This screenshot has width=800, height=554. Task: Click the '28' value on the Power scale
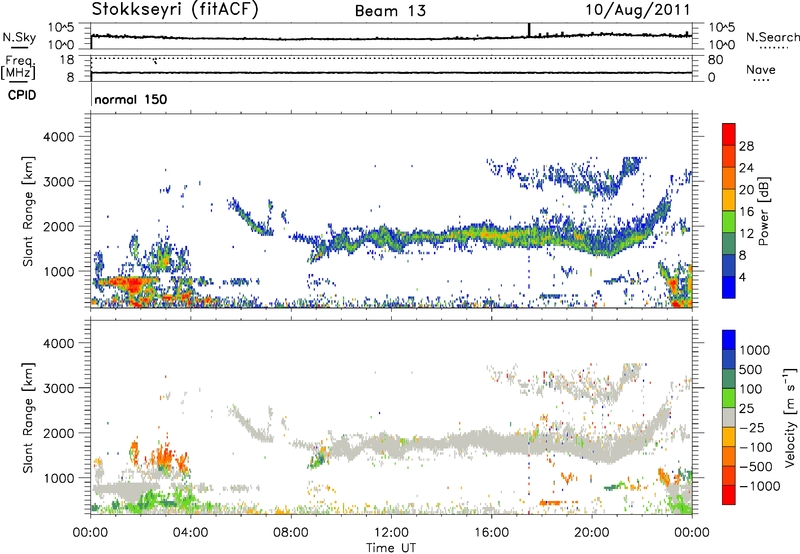click(746, 146)
